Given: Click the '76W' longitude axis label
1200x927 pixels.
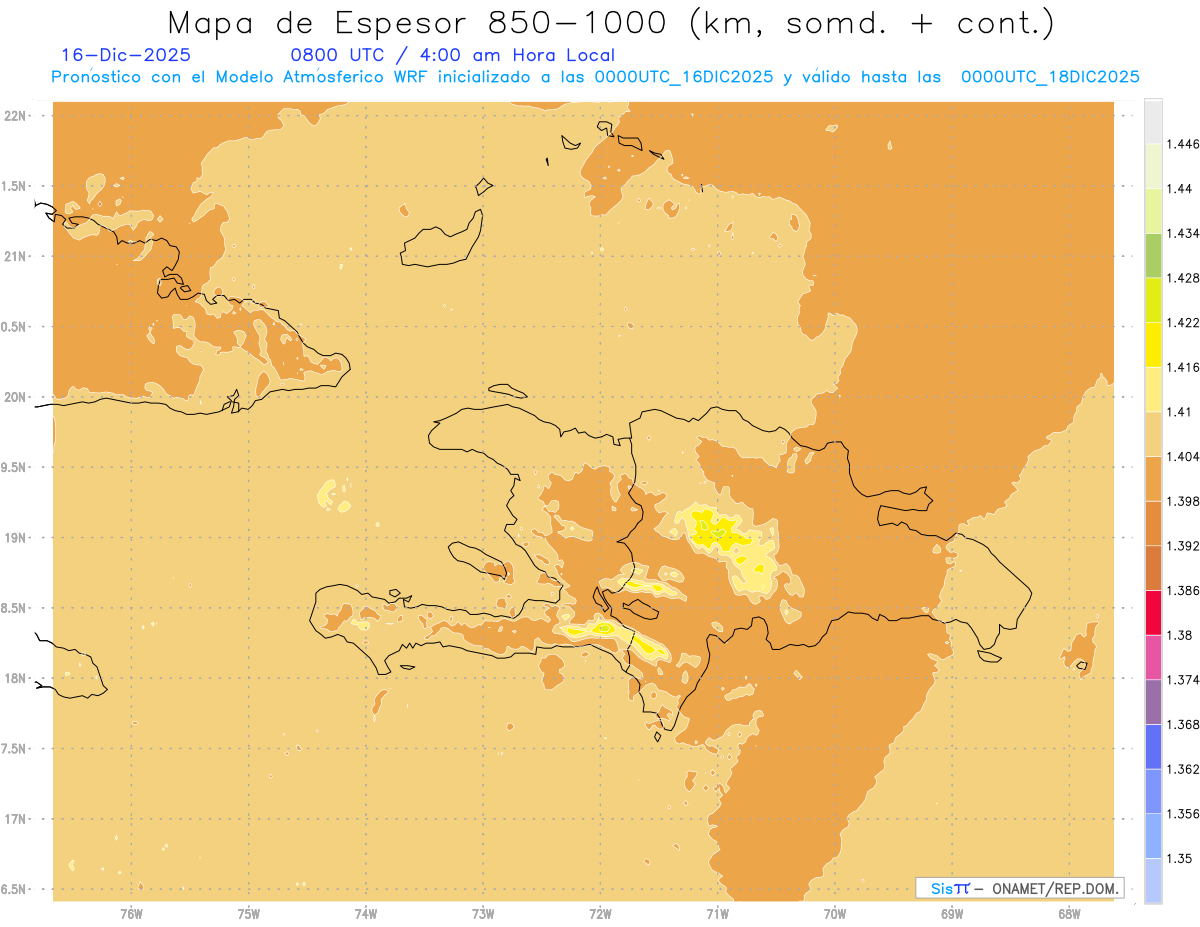Looking at the screenshot, I should 131,913.
